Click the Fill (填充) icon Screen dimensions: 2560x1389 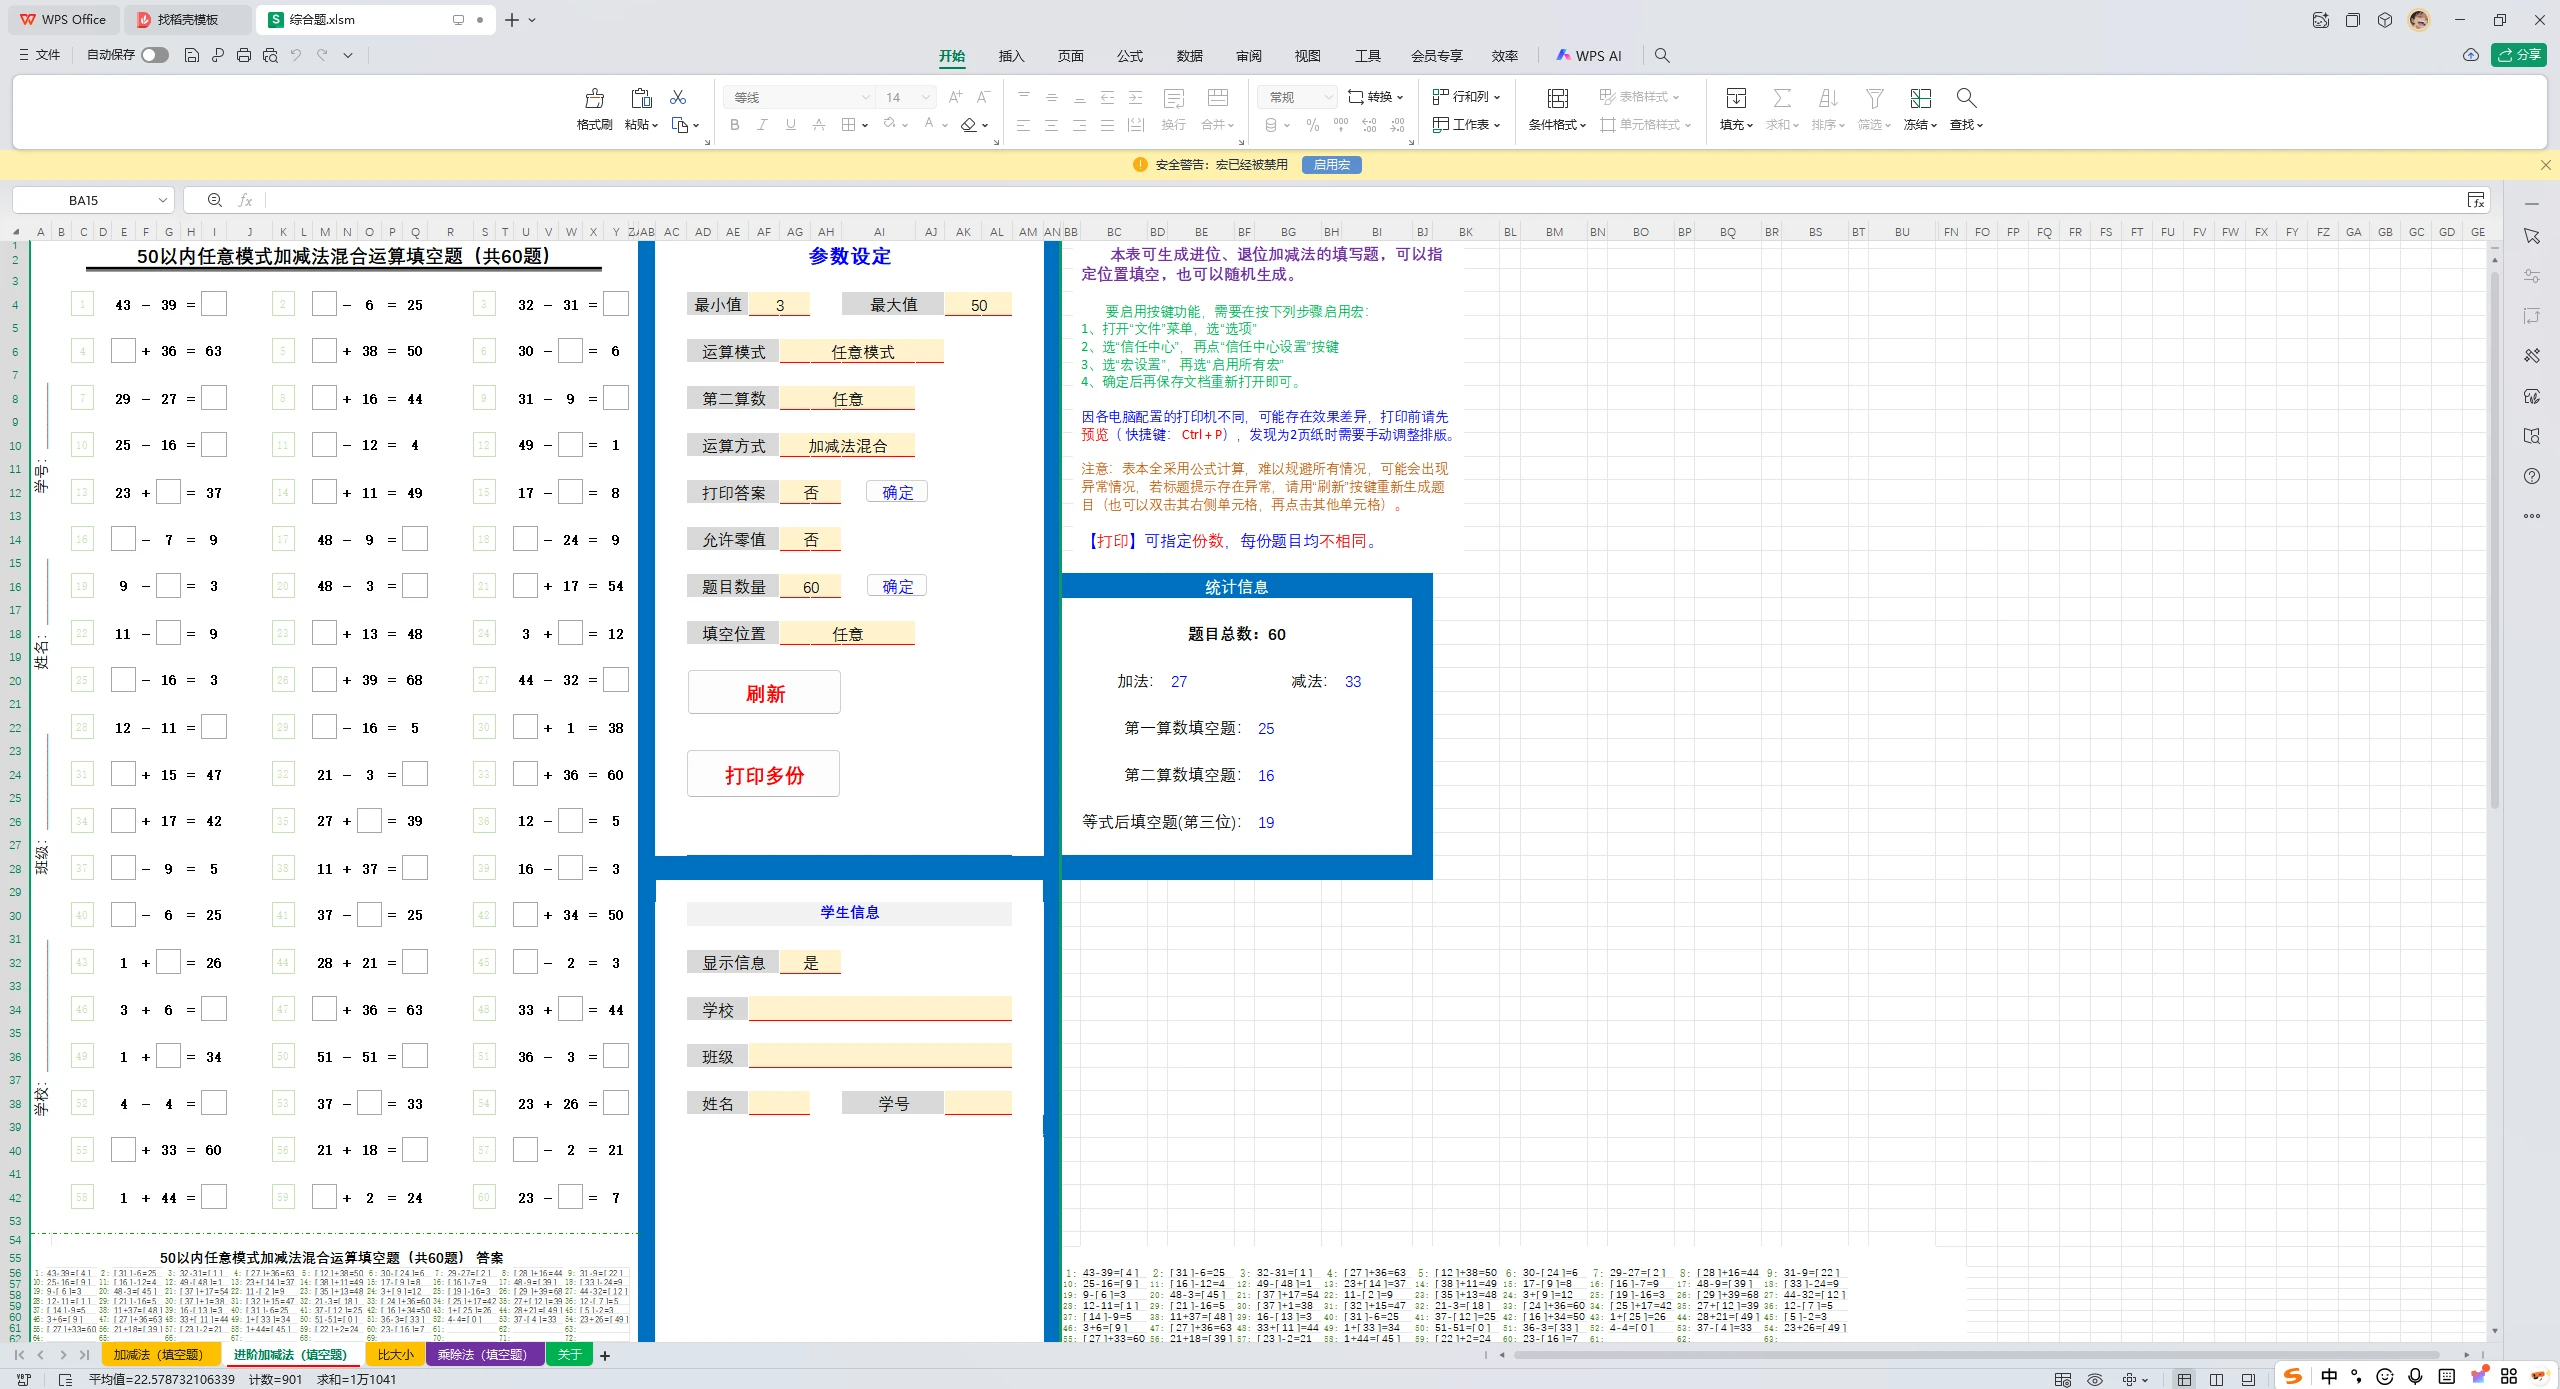[x=1736, y=98]
